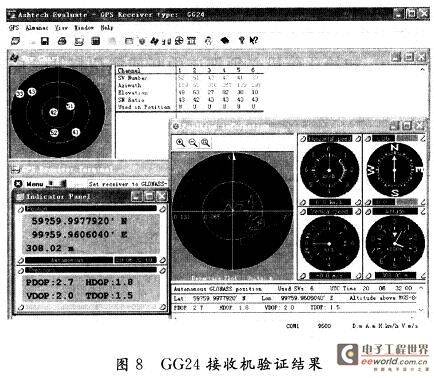Click the compass gauge showing N and S
Viewport: 434px width, 378px height.
coord(395,170)
